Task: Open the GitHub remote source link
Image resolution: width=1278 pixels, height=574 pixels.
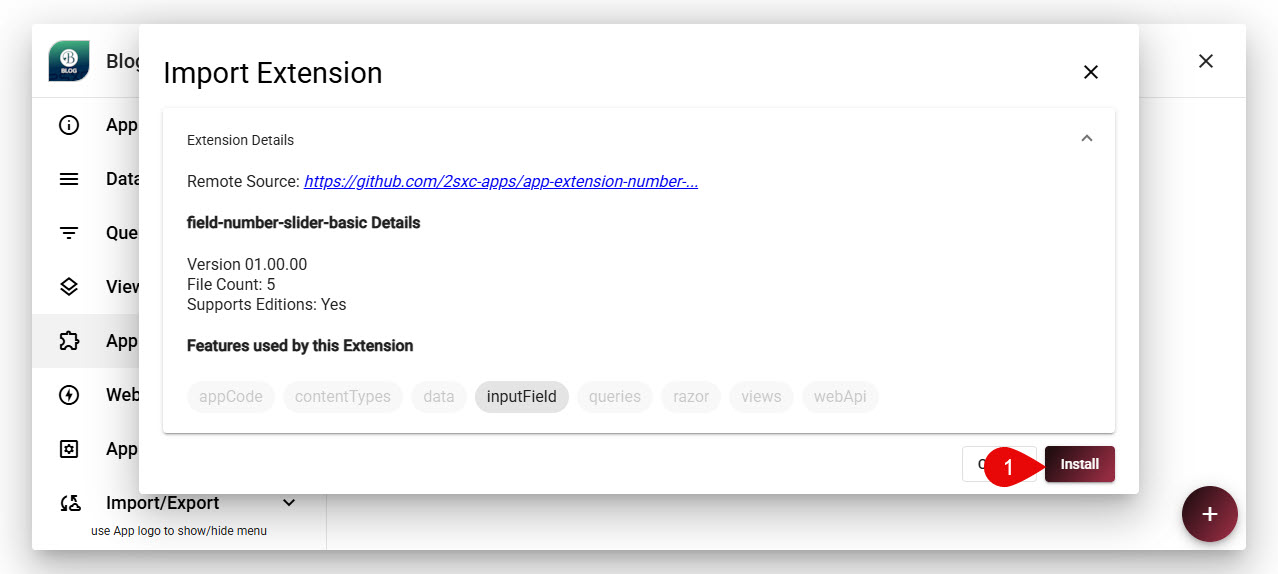Action: tap(501, 182)
